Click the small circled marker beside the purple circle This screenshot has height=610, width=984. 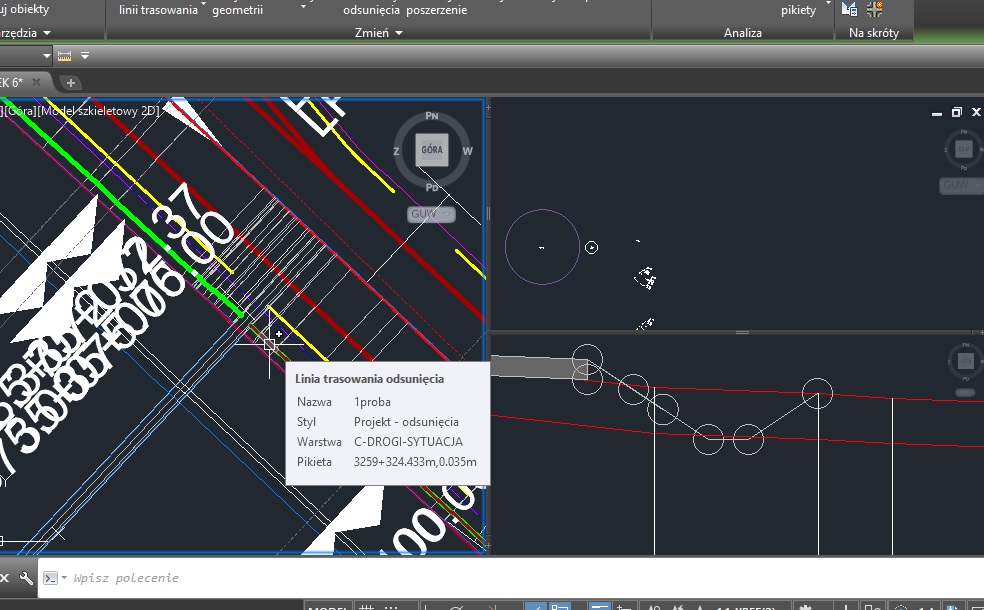coord(591,248)
